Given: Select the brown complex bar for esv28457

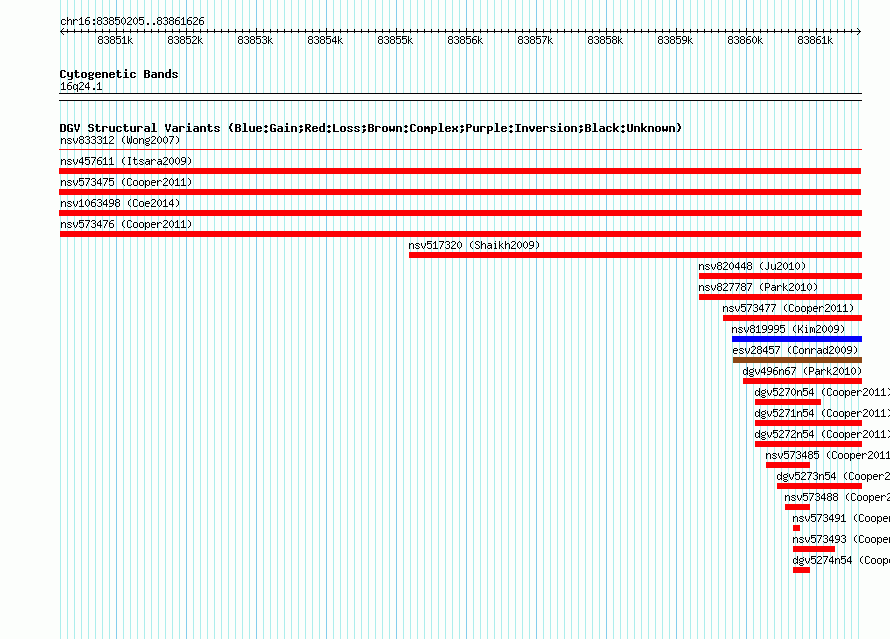Looking at the screenshot, I should point(797,360).
